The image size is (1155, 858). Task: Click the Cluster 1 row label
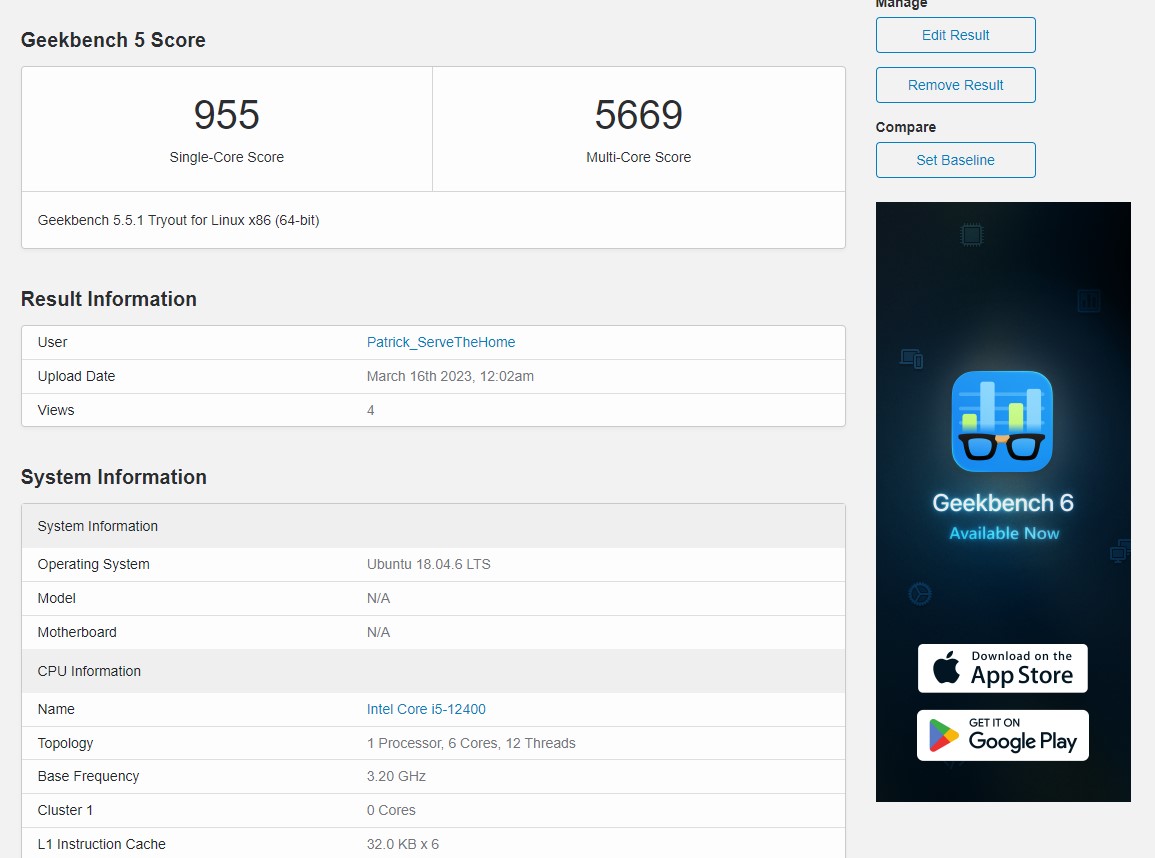point(66,811)
